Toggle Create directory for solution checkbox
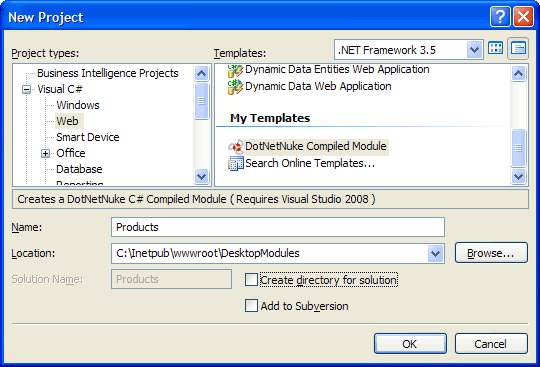 251,280
